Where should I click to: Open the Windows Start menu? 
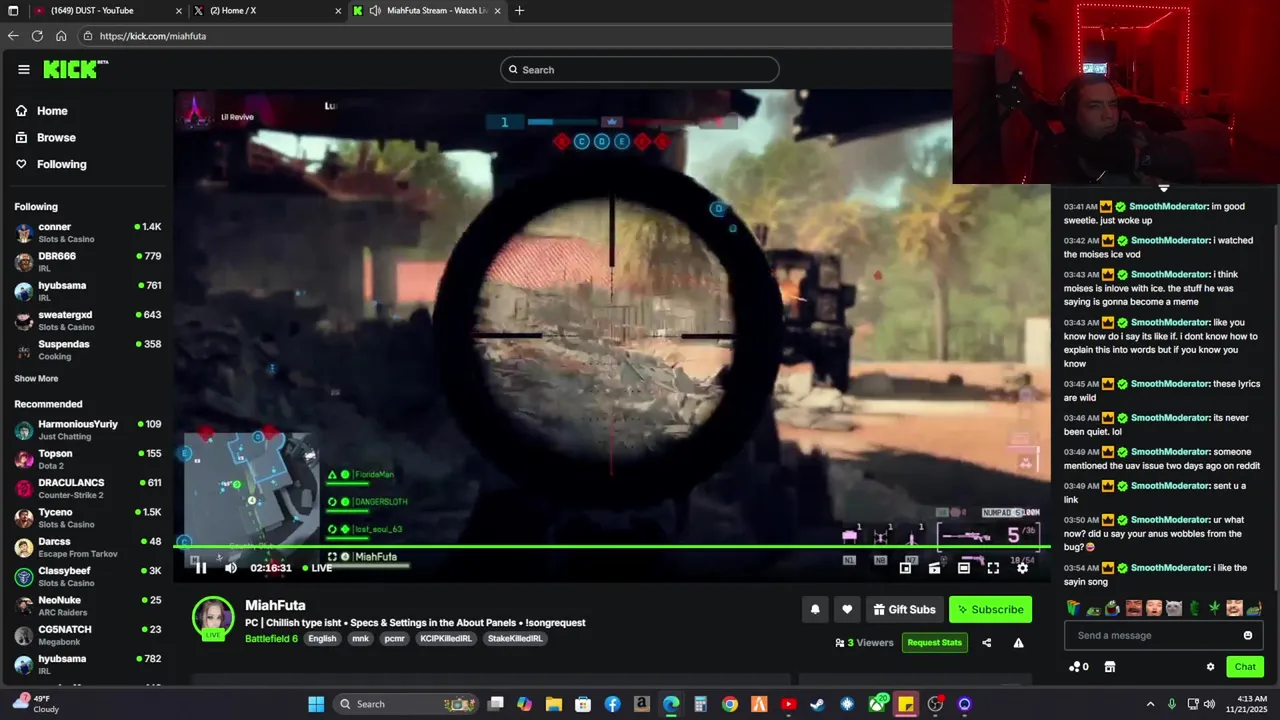tap(316, 704)
